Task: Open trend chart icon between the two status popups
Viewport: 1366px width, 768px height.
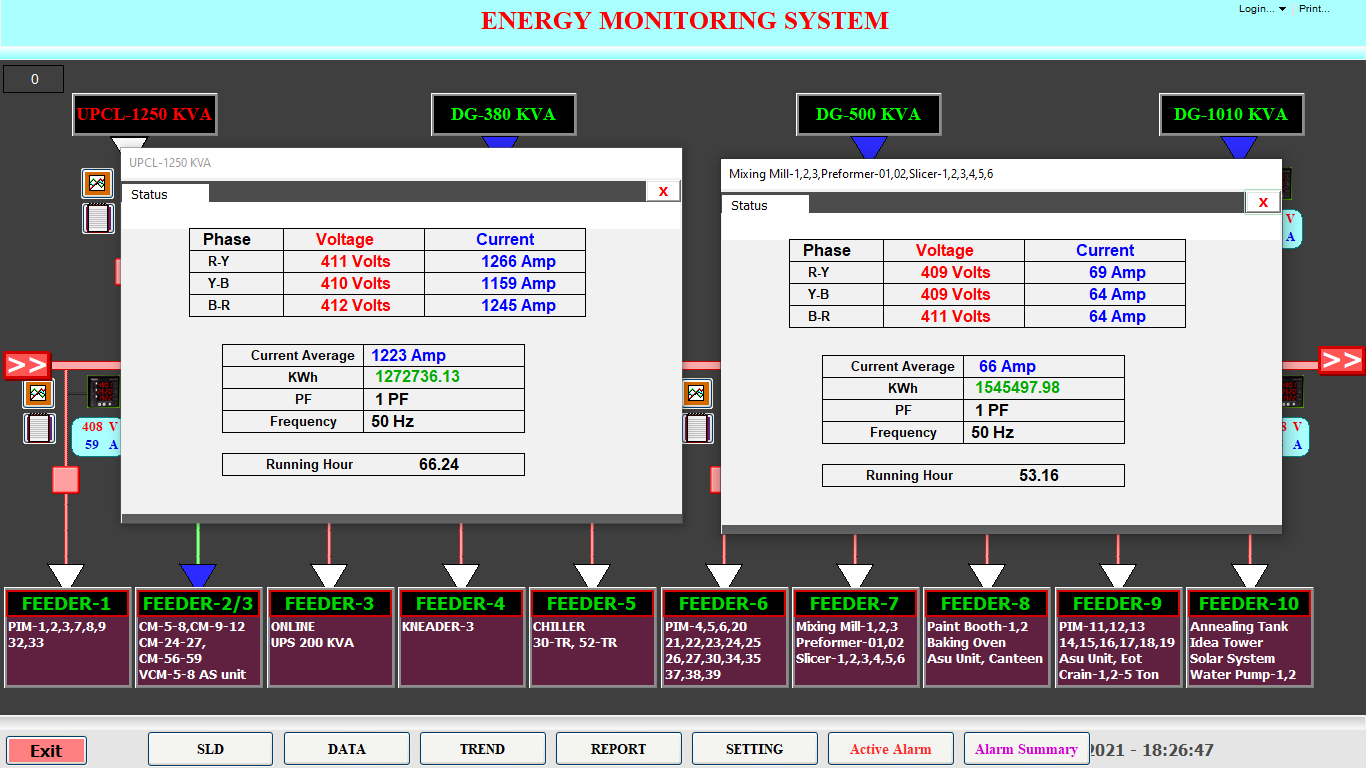Action: click(698, 393)
